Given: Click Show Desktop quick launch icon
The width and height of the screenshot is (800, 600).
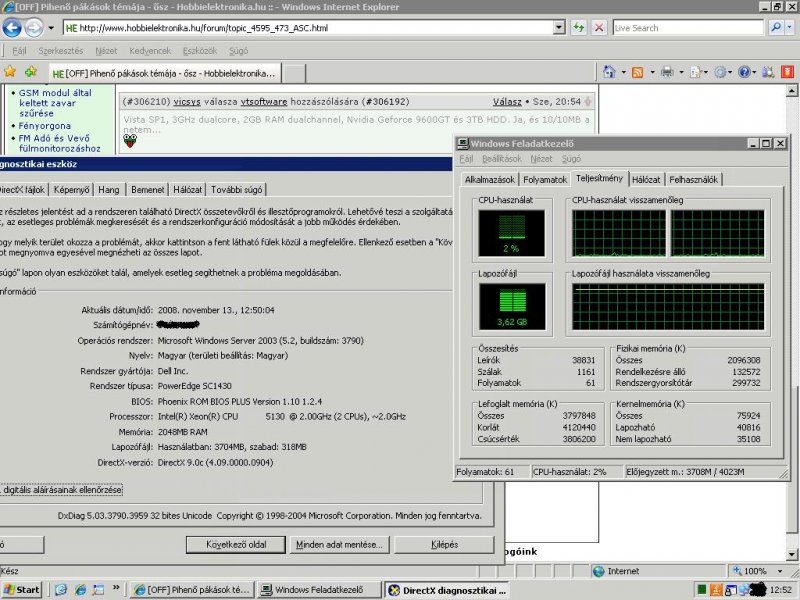Looking at the screenshot, I should coord(61,590).
